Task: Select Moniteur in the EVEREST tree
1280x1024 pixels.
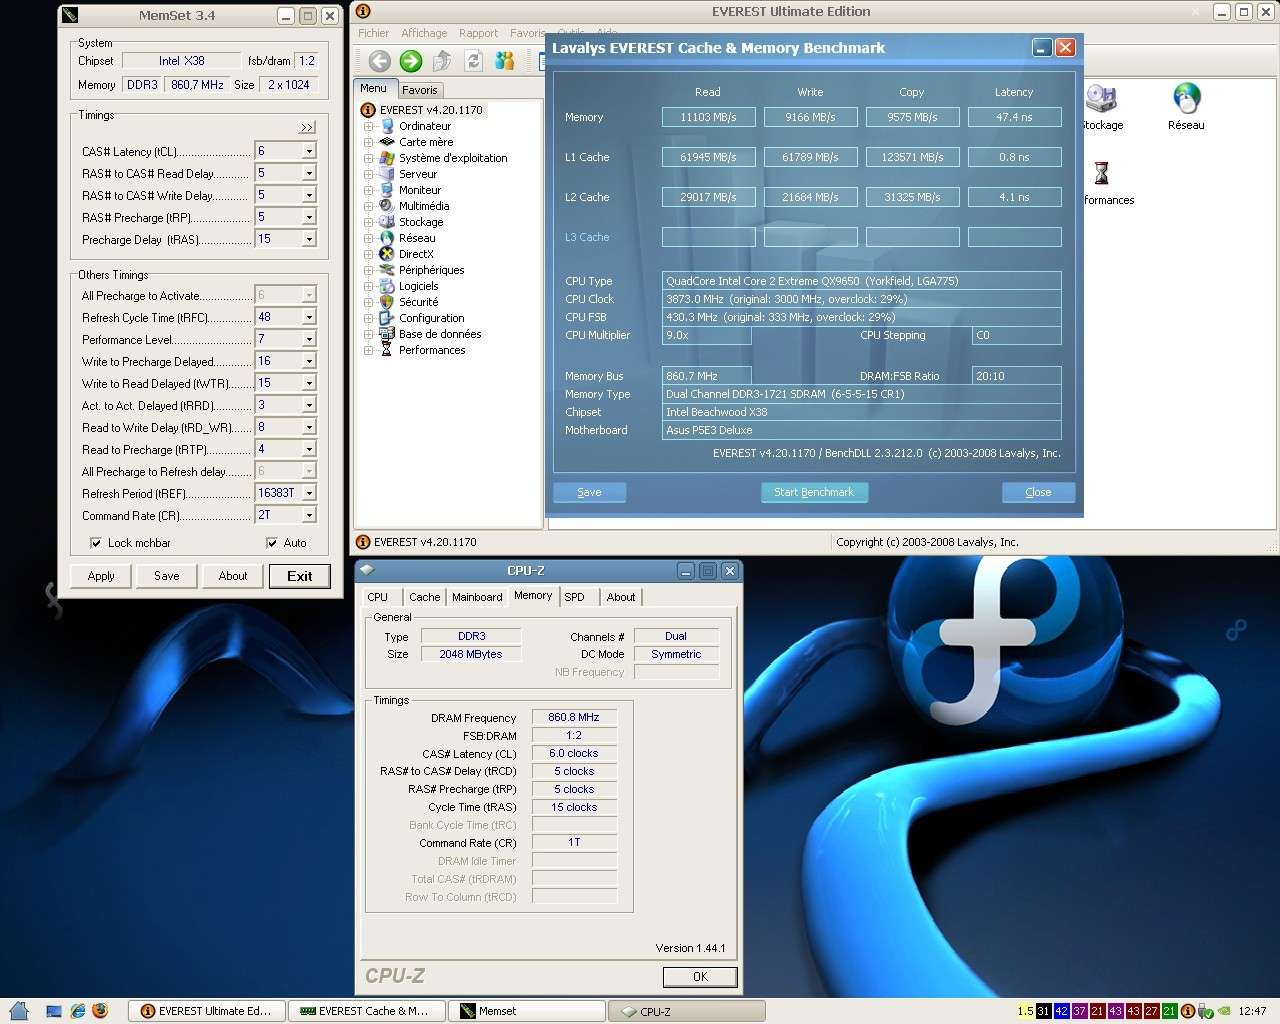Action: 420,190
